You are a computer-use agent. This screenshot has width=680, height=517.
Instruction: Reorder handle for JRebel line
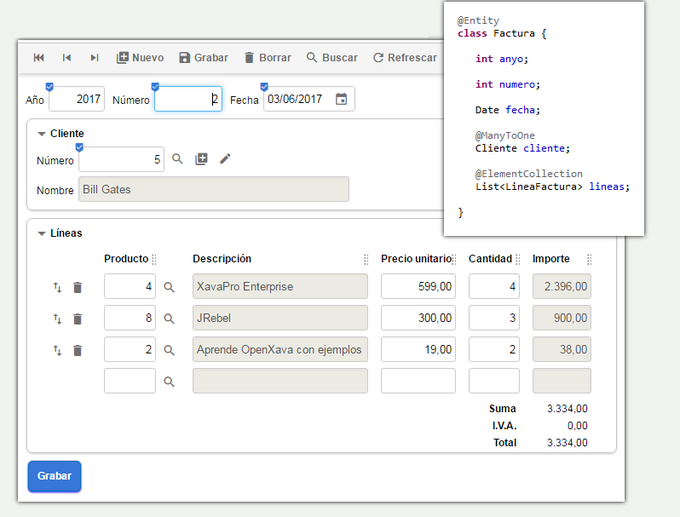[x=57, y=319]
